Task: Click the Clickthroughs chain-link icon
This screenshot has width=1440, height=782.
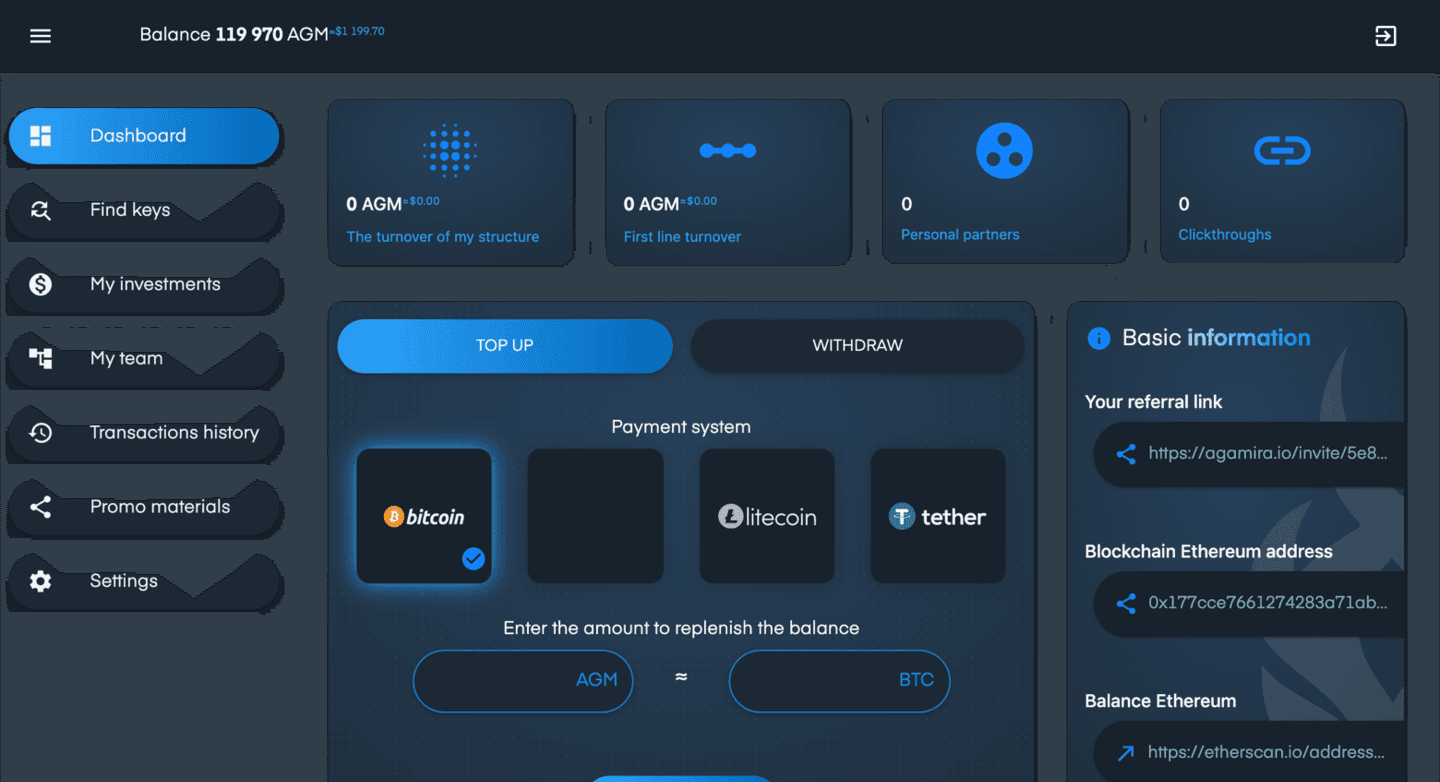Action: click(x=1282, y=151)
